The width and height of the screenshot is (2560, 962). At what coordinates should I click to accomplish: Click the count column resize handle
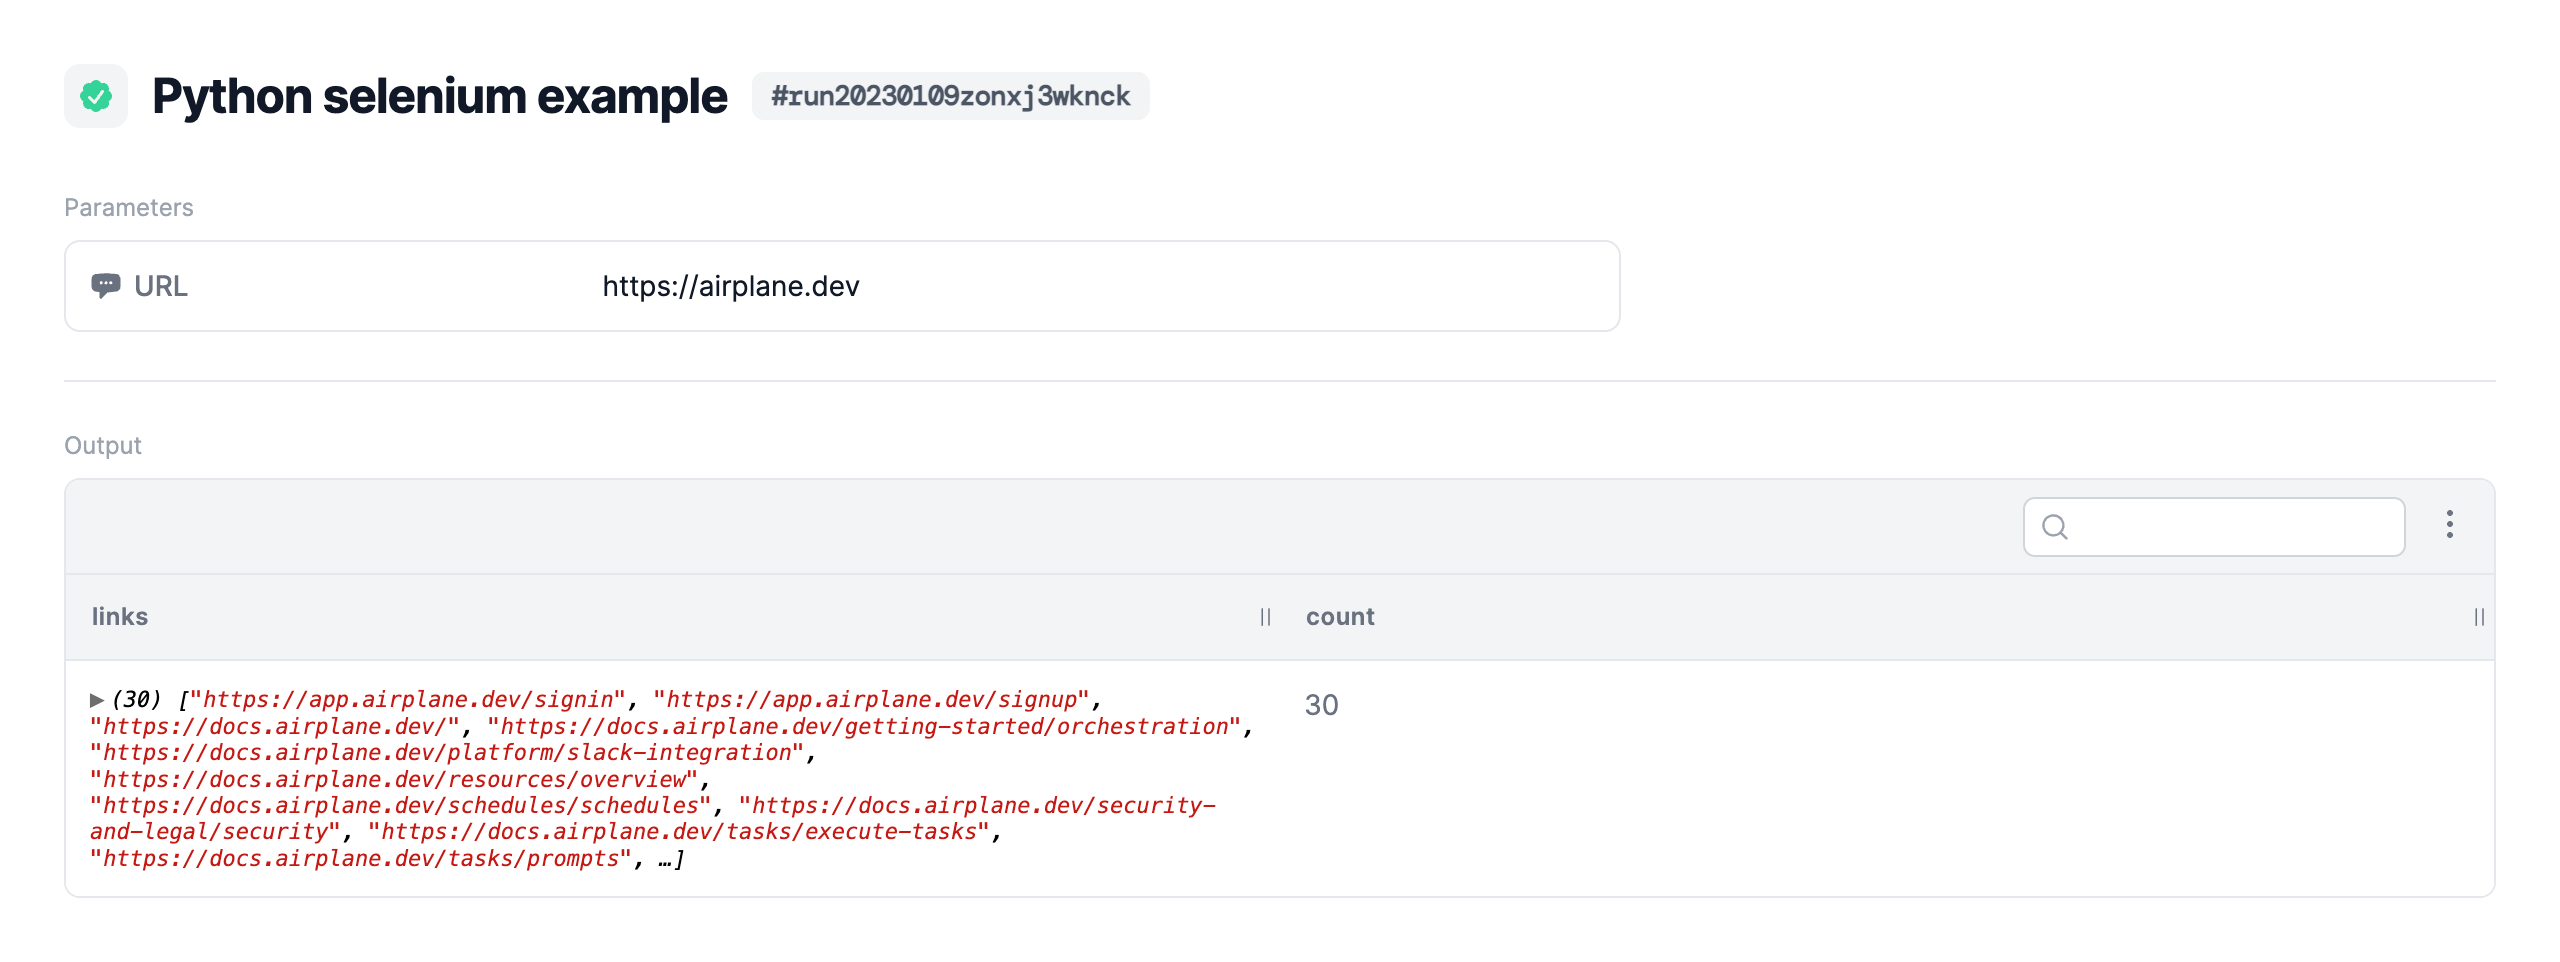point(2479,617)
